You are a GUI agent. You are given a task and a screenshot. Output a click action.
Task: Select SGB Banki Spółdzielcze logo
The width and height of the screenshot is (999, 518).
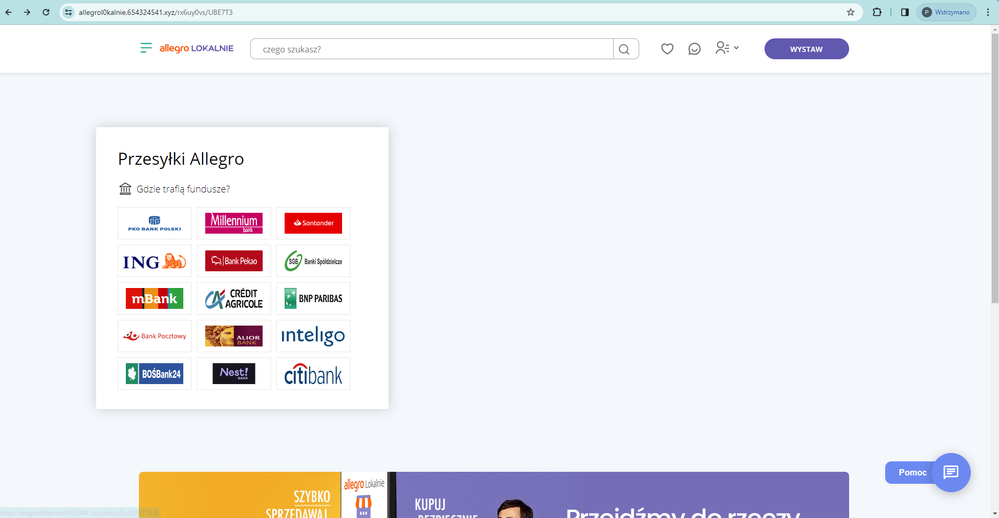point(313,261)
